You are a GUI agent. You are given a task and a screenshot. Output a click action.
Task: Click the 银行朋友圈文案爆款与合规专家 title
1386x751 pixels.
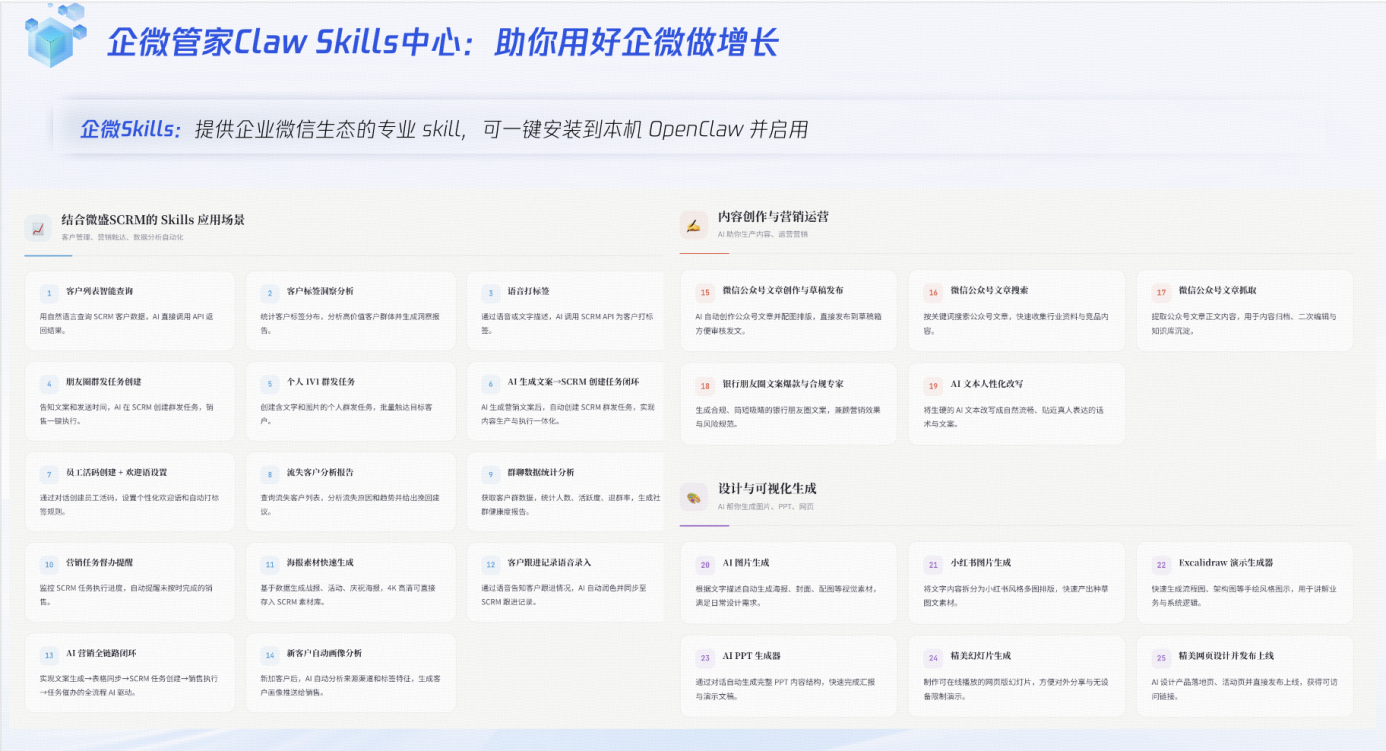(783, 383)
